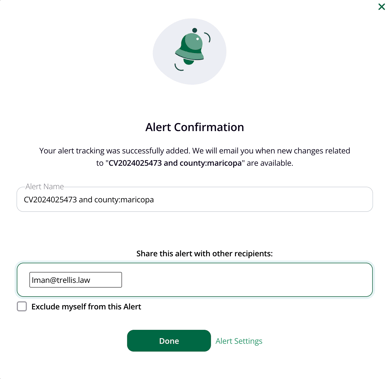389x379 pixels.
Task: Click the "Alert Confirmation" heading
Action: [x=194, y=127]
